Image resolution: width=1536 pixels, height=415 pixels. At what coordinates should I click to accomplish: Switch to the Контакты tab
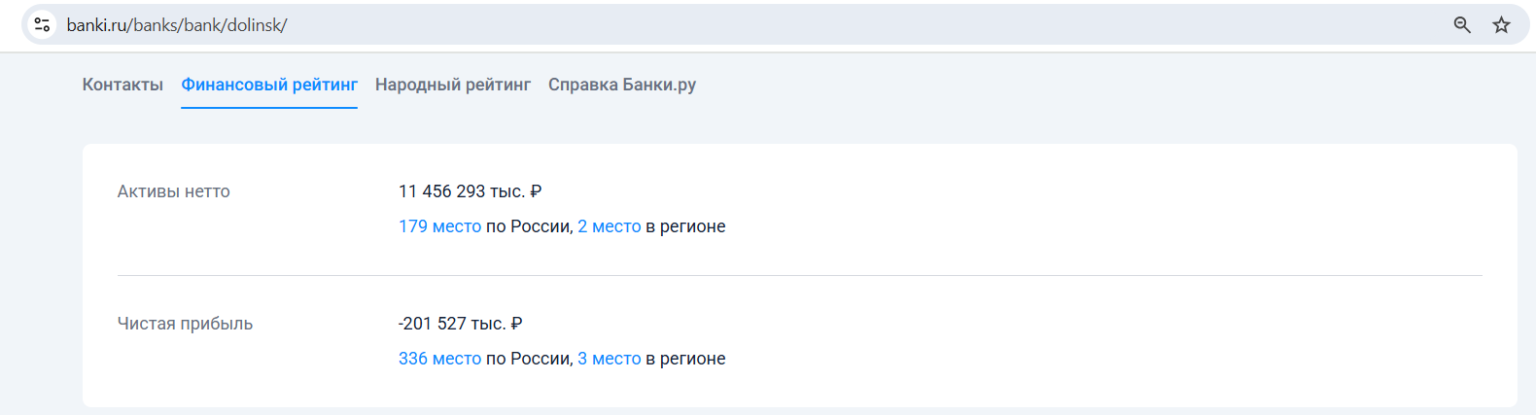pyautogui.click(x=122, y=85)
